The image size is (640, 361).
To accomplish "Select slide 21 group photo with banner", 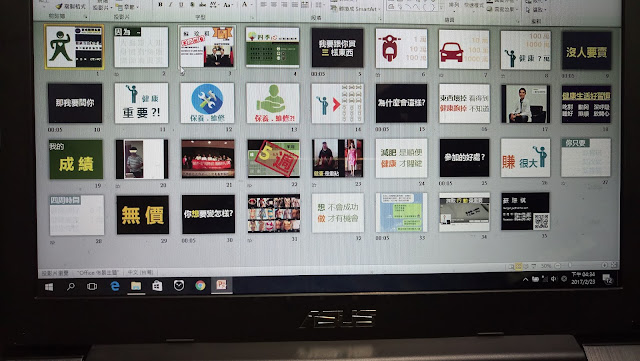I will pyautogui.click(x=208, y=159).
